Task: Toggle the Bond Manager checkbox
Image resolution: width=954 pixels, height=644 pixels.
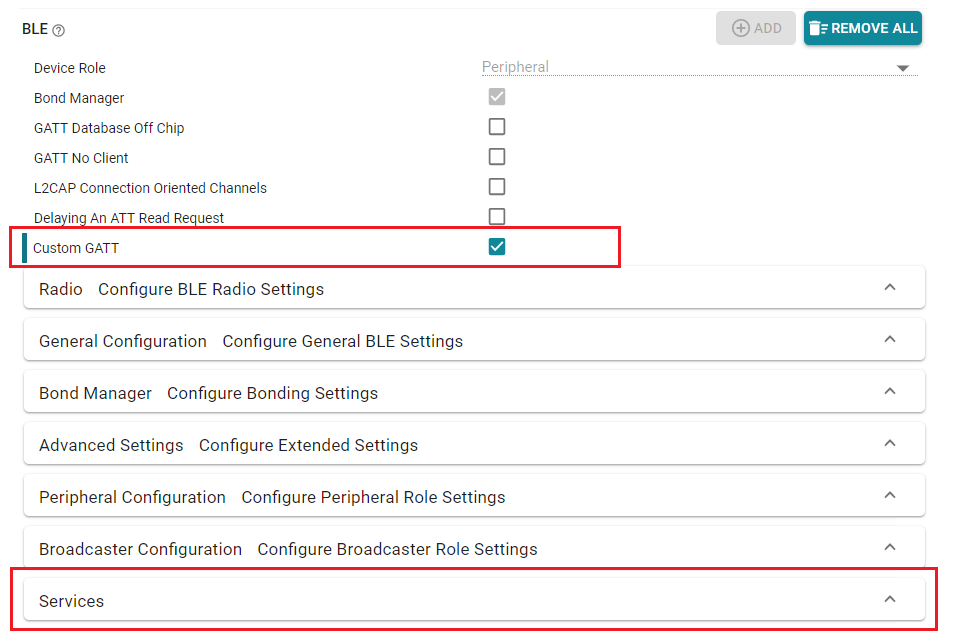Action: (497, 97)
